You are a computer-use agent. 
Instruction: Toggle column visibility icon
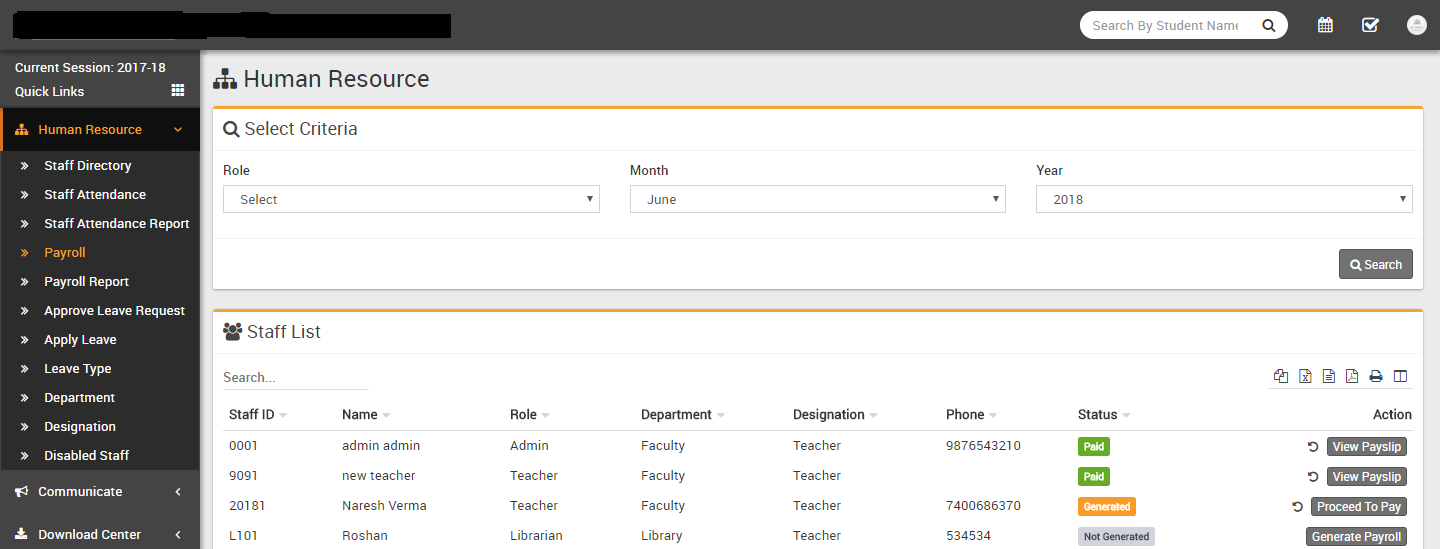click(x=1400, y=376)
